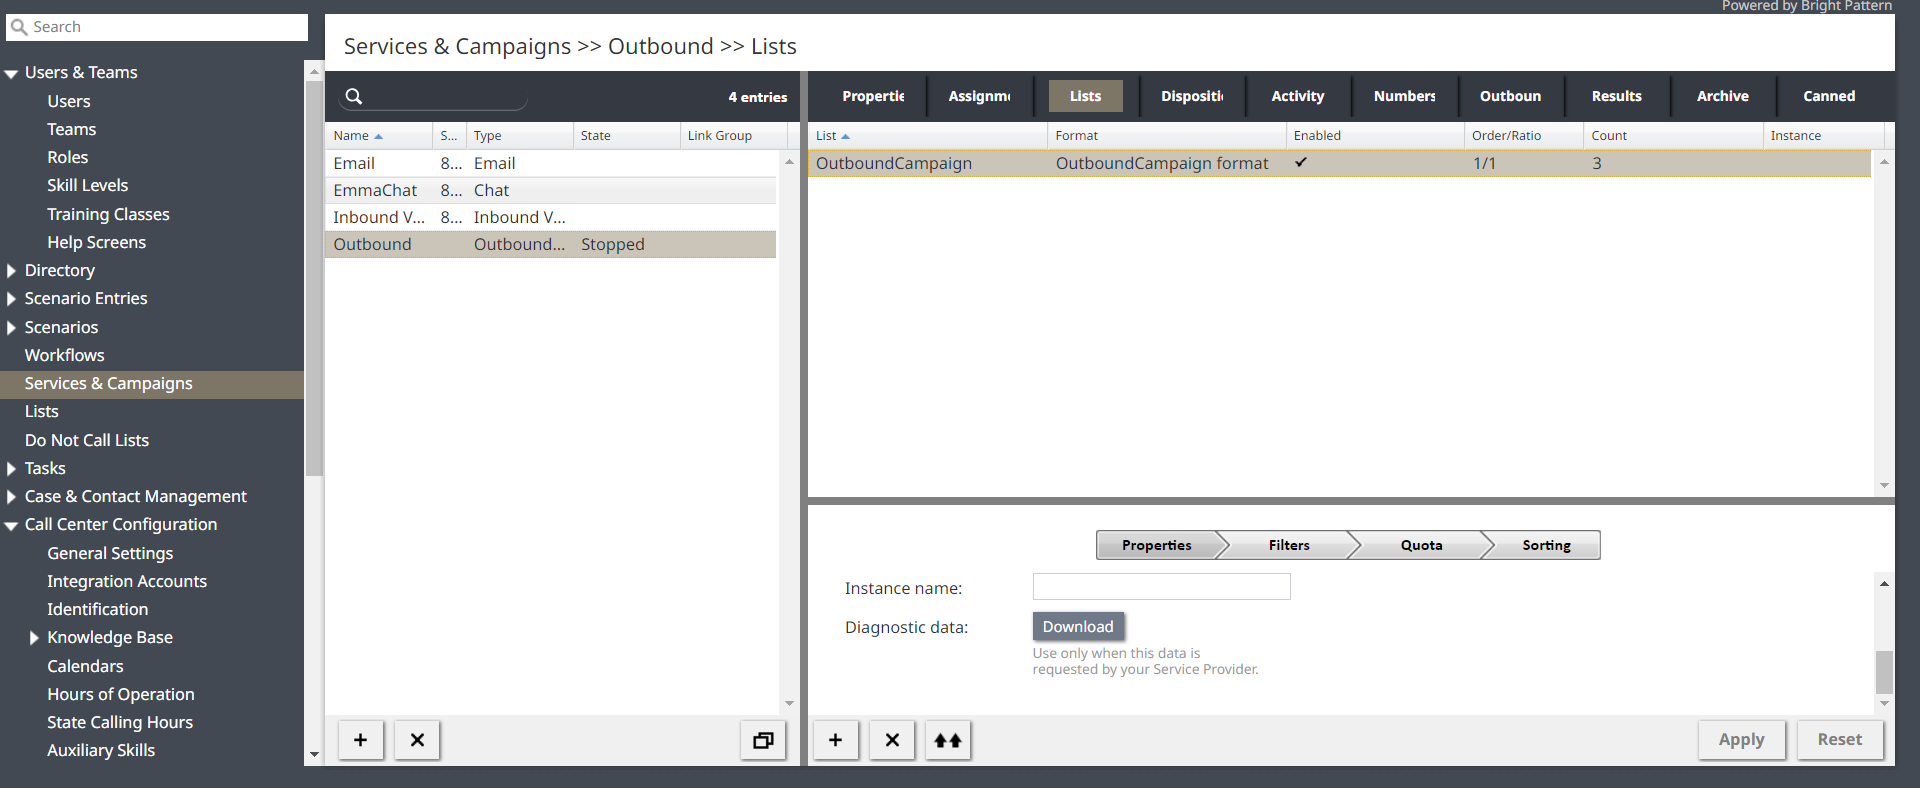Viewport: 1920px width, 788px height.
Task: Click the sidebar Search field
Action: click(157, 27)
